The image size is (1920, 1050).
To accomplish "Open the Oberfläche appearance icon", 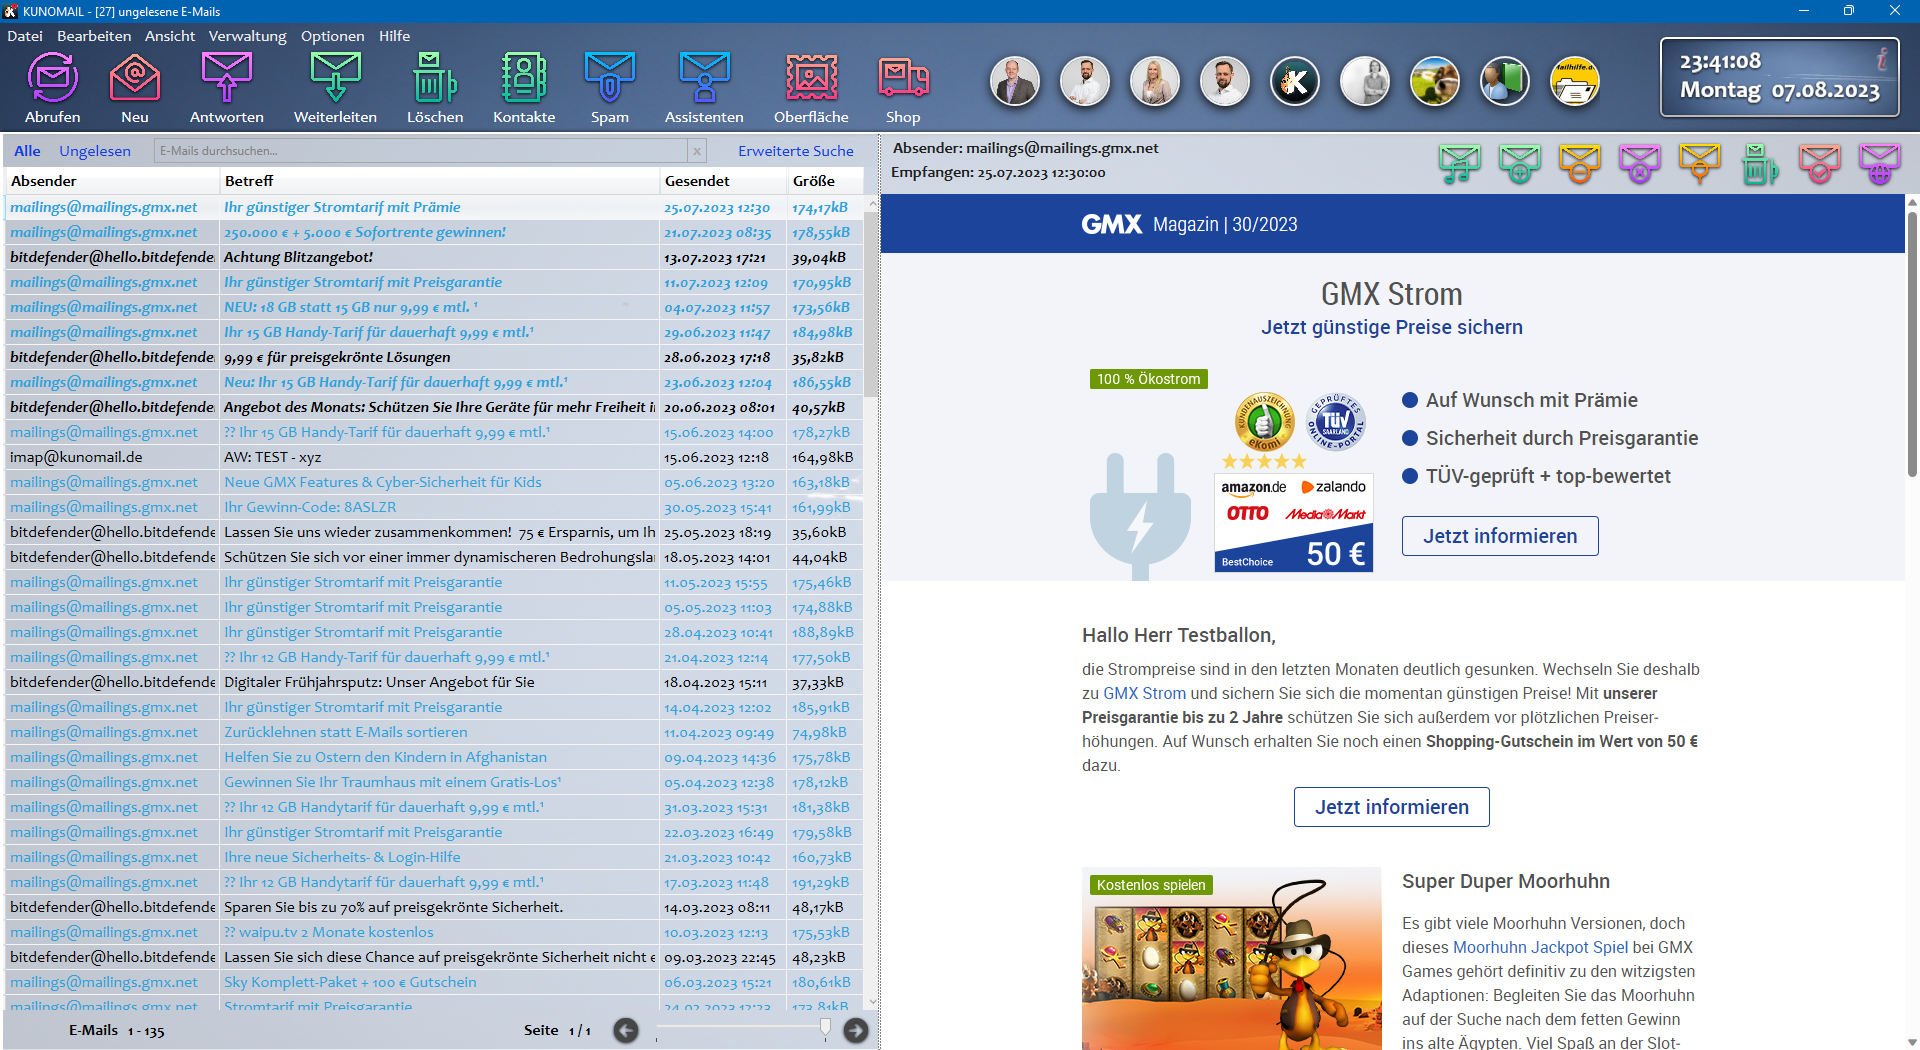I will pos(811,78).
